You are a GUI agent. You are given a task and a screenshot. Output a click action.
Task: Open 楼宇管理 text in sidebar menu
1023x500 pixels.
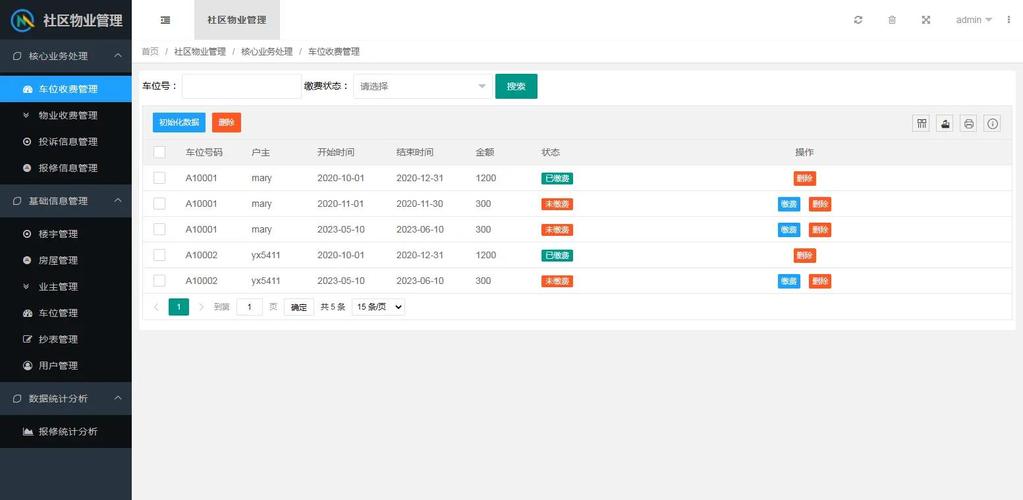58,234
